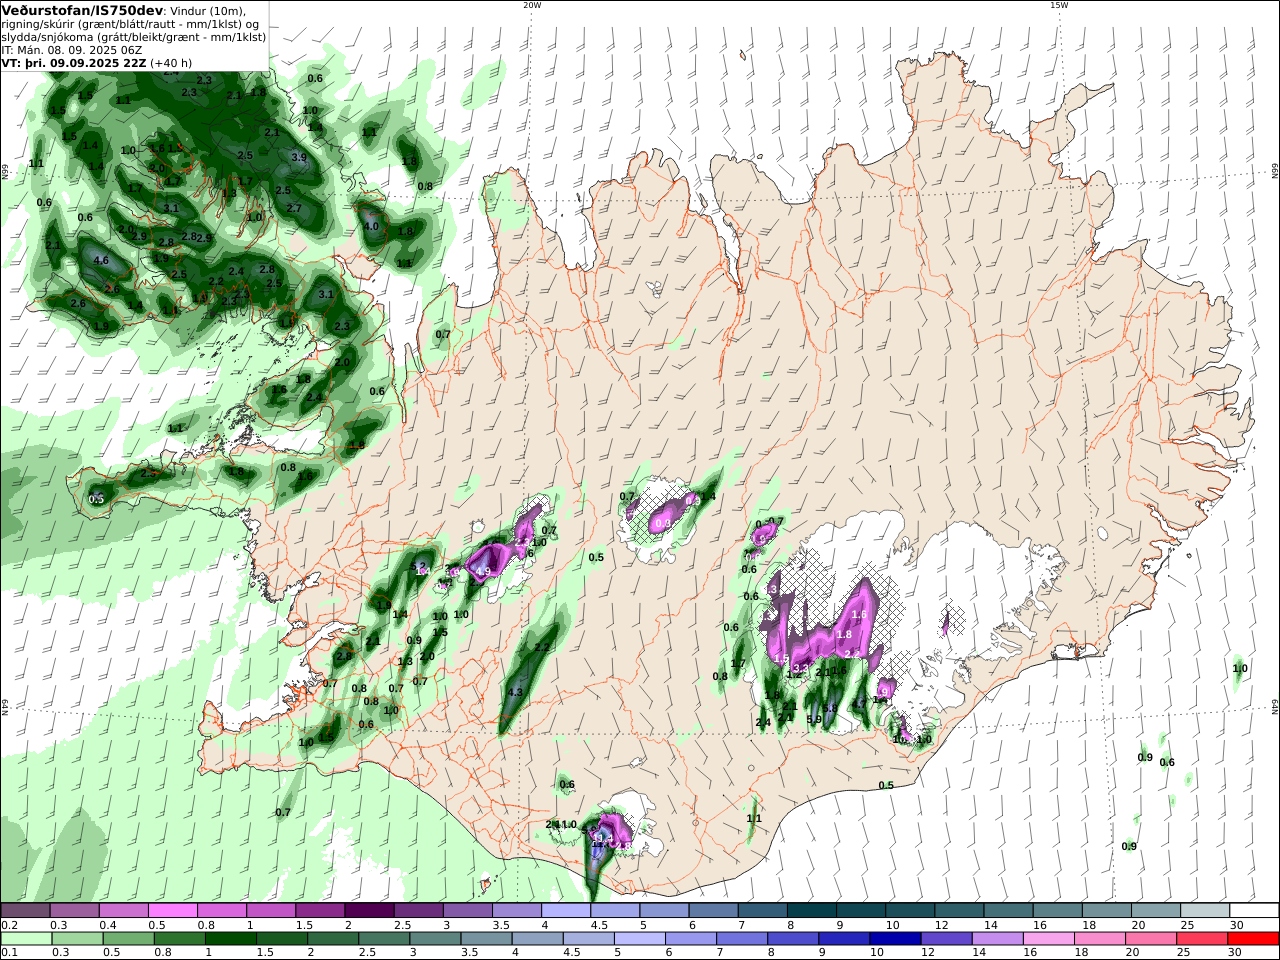The width and height of the screenshot is (1280, 960).
Task: Pick the 1.5 purple swatch in the snow legend
Action: (320, 911)
